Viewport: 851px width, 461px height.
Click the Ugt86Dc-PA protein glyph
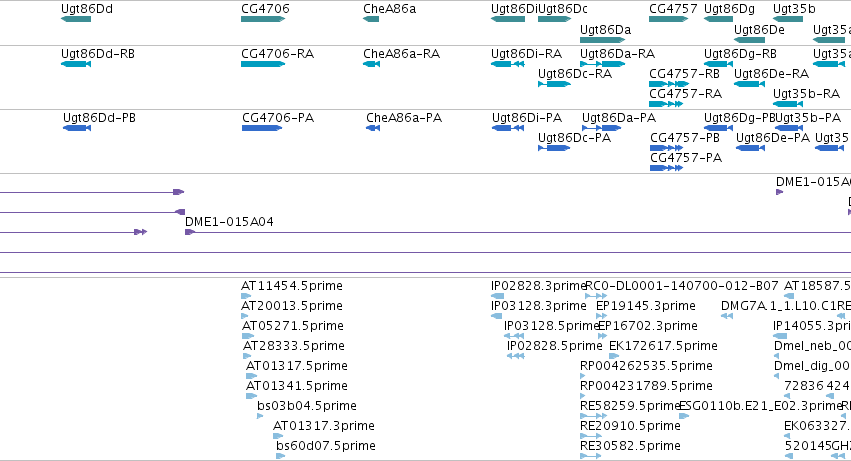[554, 148]
